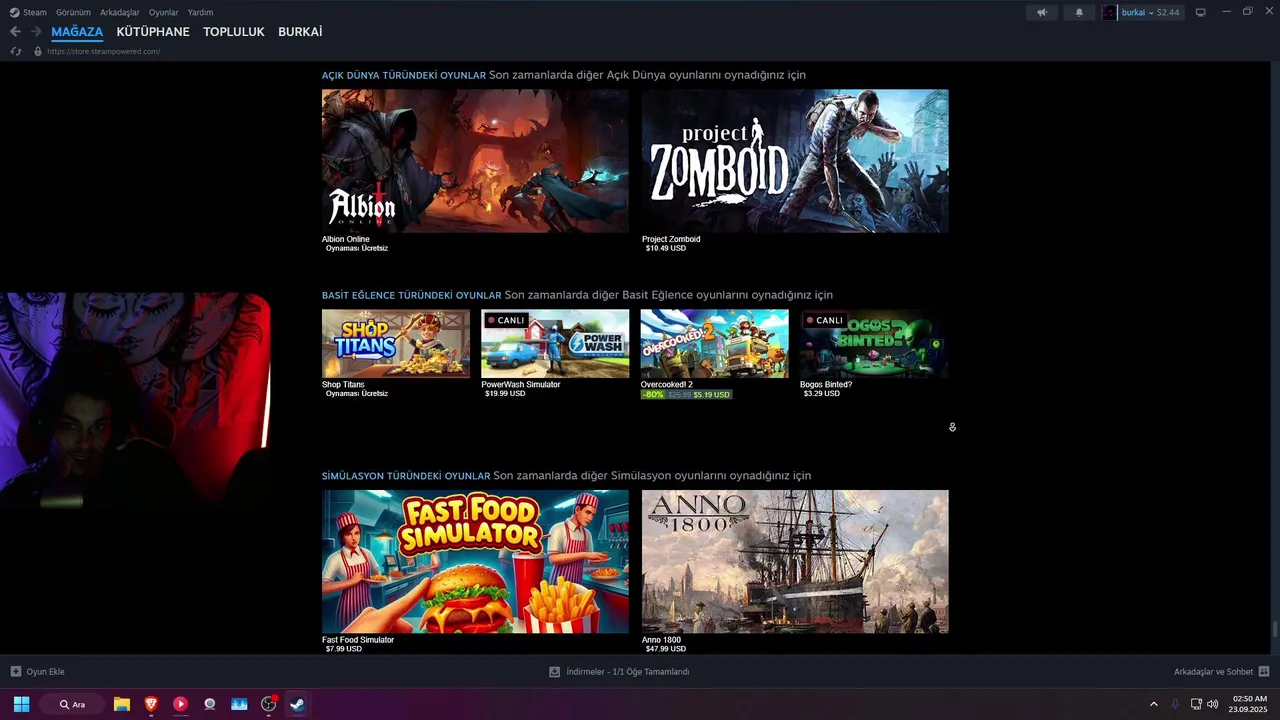The width and height of the screenshot is (1280, 720).
Task: Open Arkadaşlar ve Sohbet
Action: click(x=1221, y=672)
